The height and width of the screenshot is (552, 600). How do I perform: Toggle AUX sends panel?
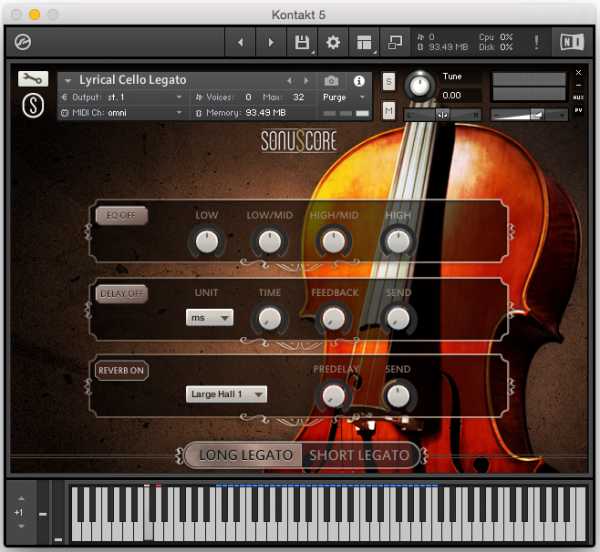coord(578,98)
